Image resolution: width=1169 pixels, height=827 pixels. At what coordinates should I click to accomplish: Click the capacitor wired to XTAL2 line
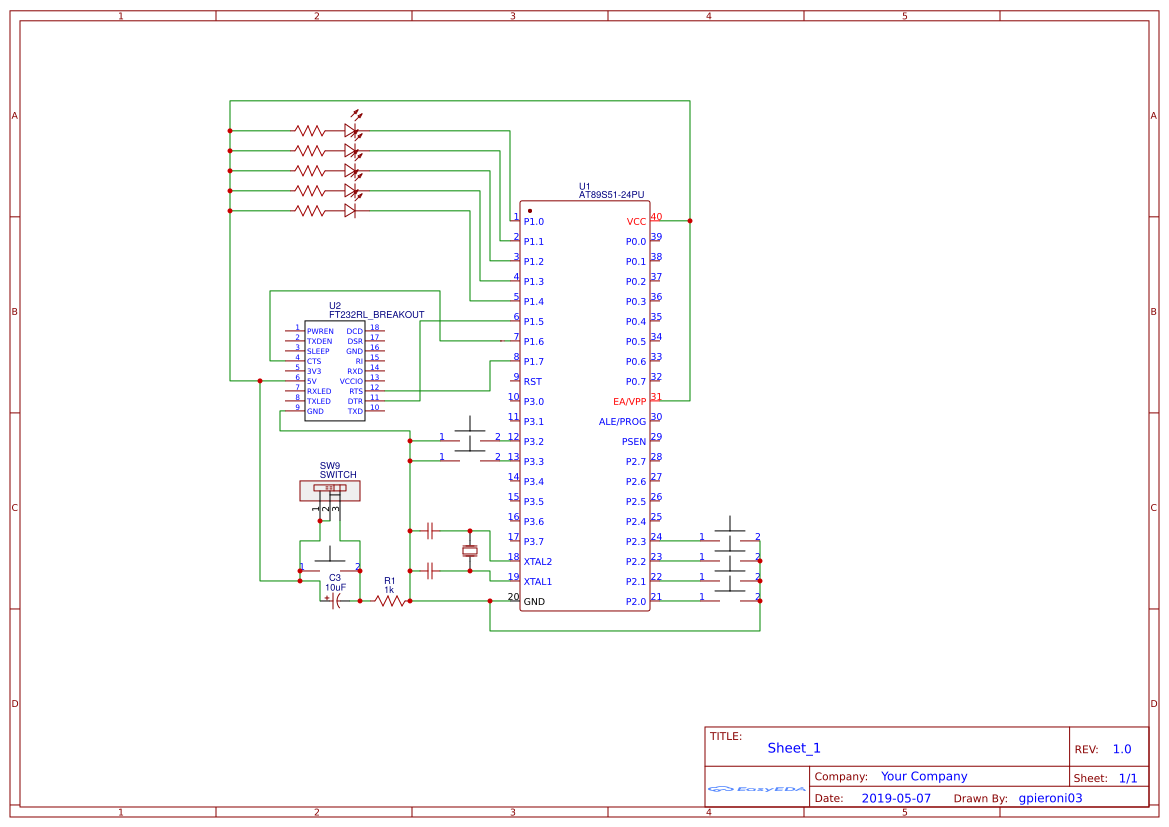pos(430,531)
